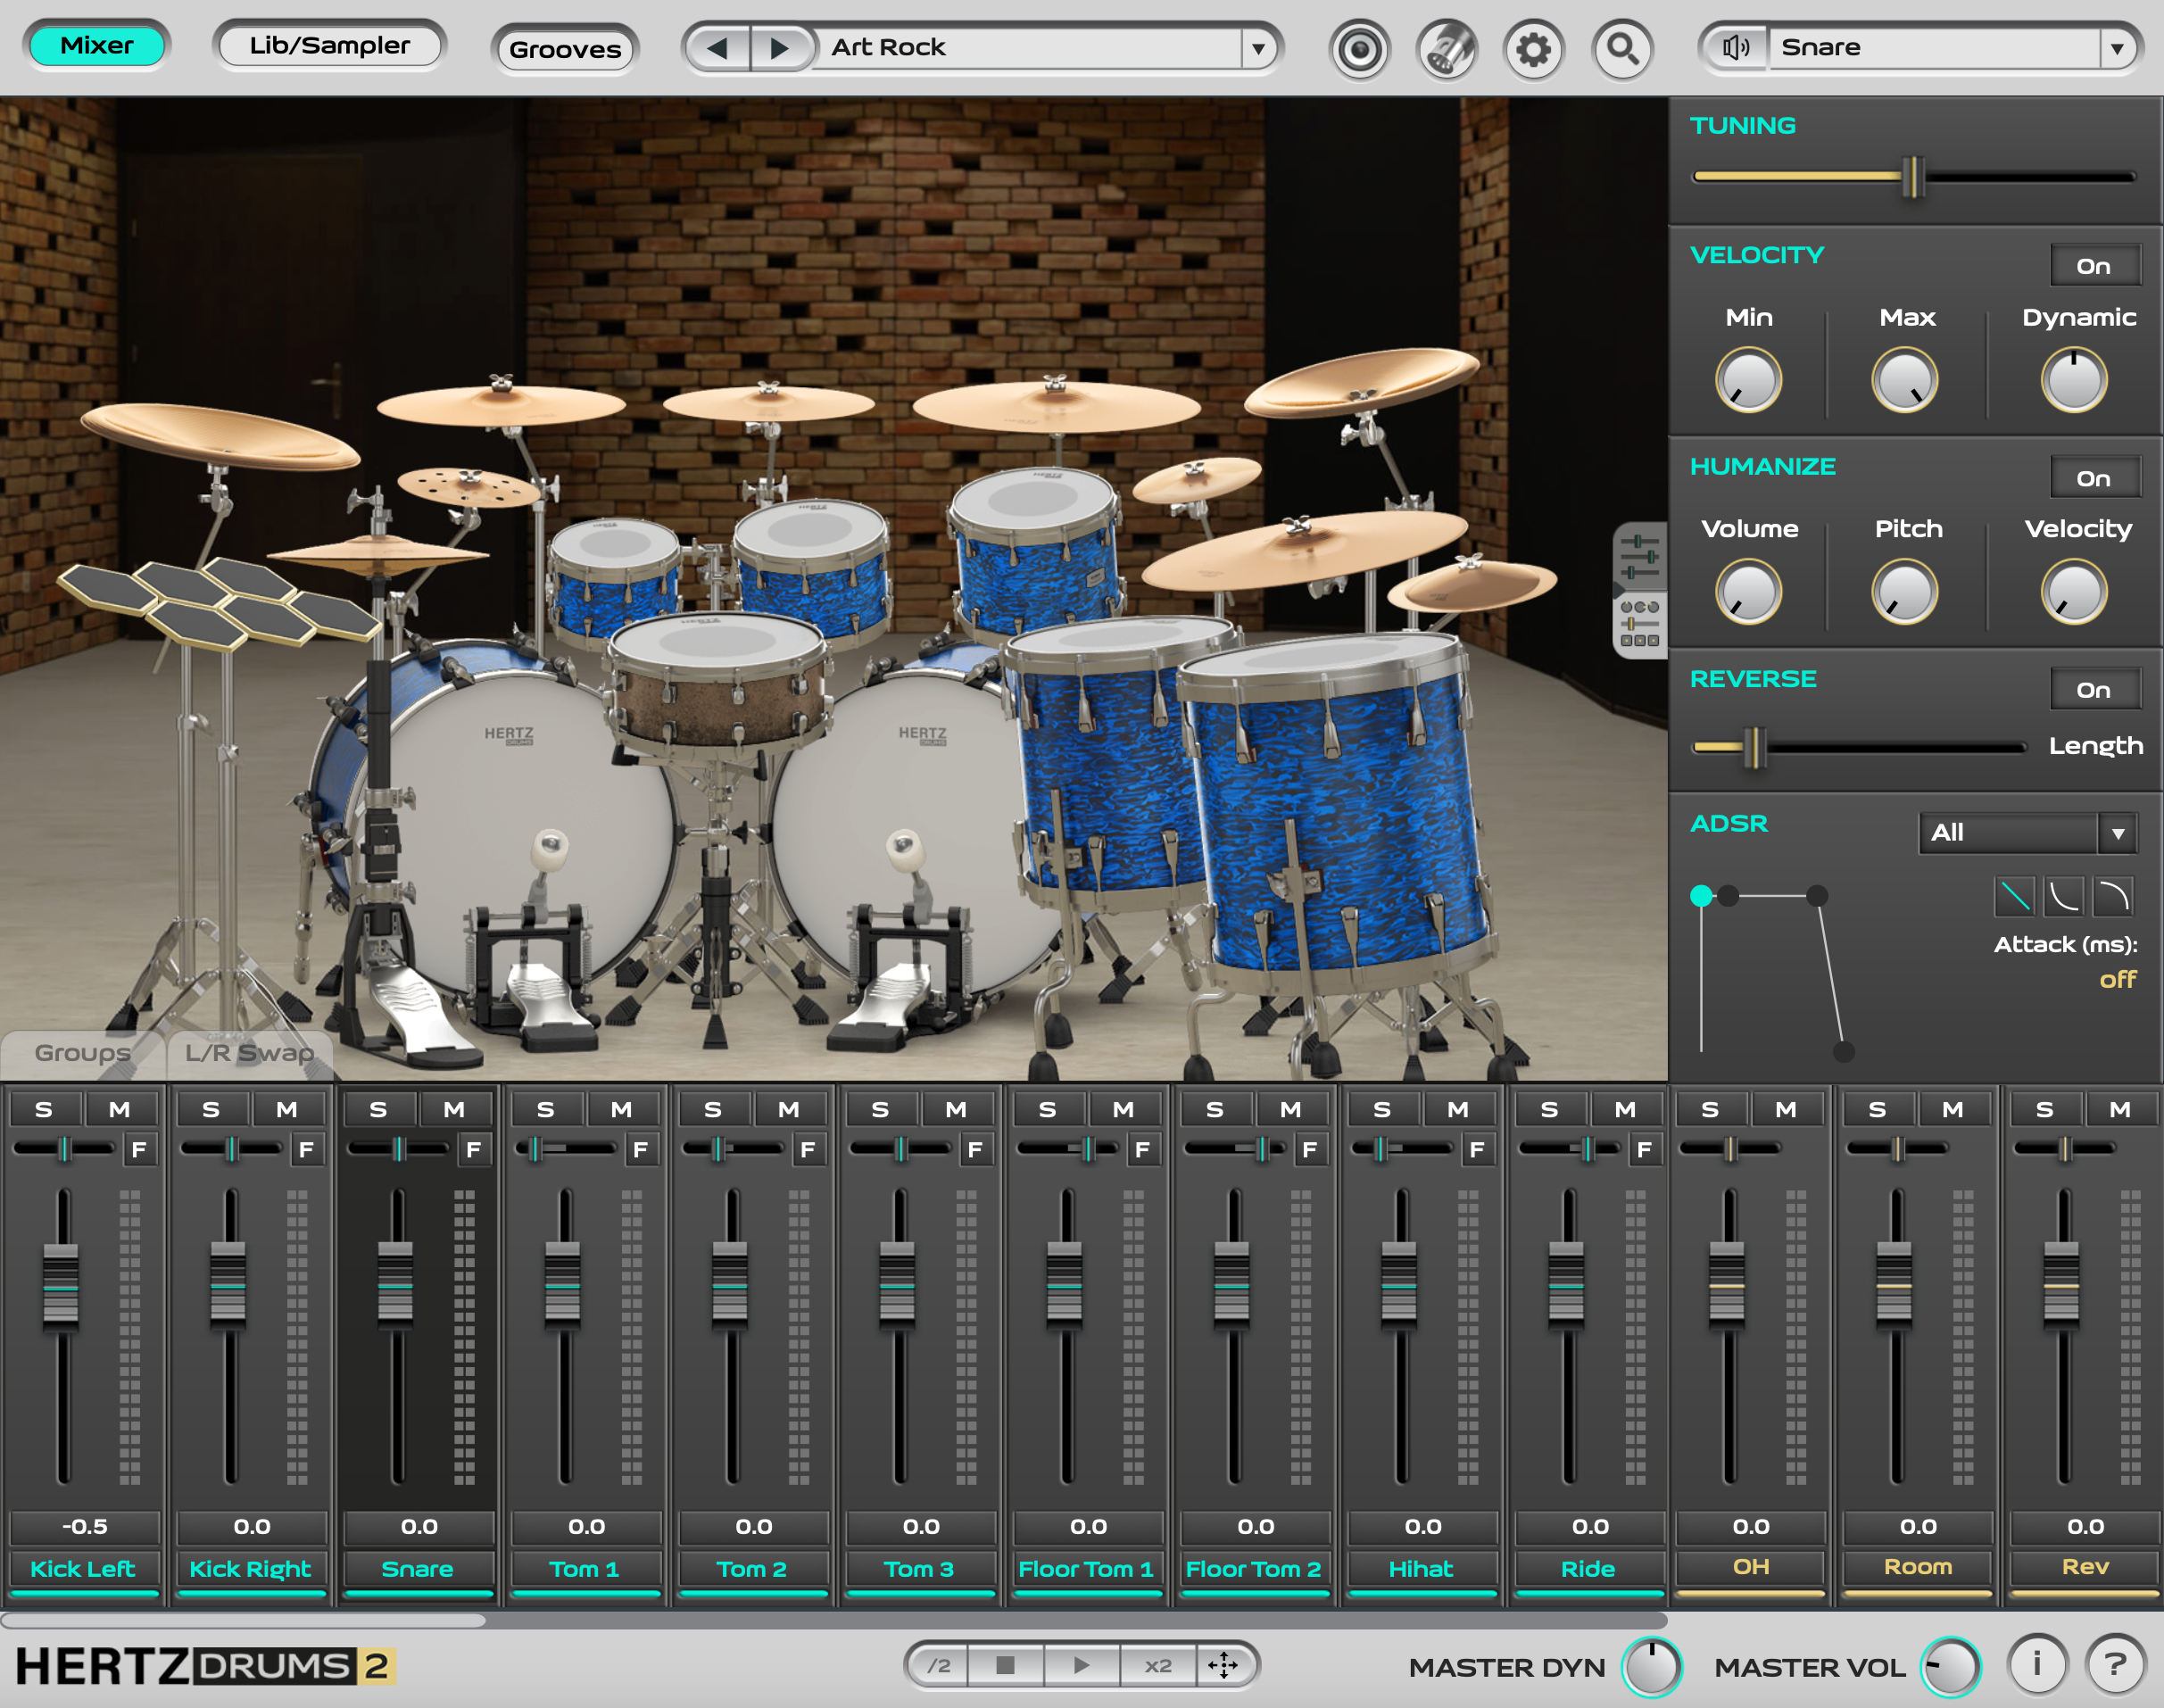Click the magnifier search icon
Viewport: 2164px width, 1708px height.
coord(1622,48)
